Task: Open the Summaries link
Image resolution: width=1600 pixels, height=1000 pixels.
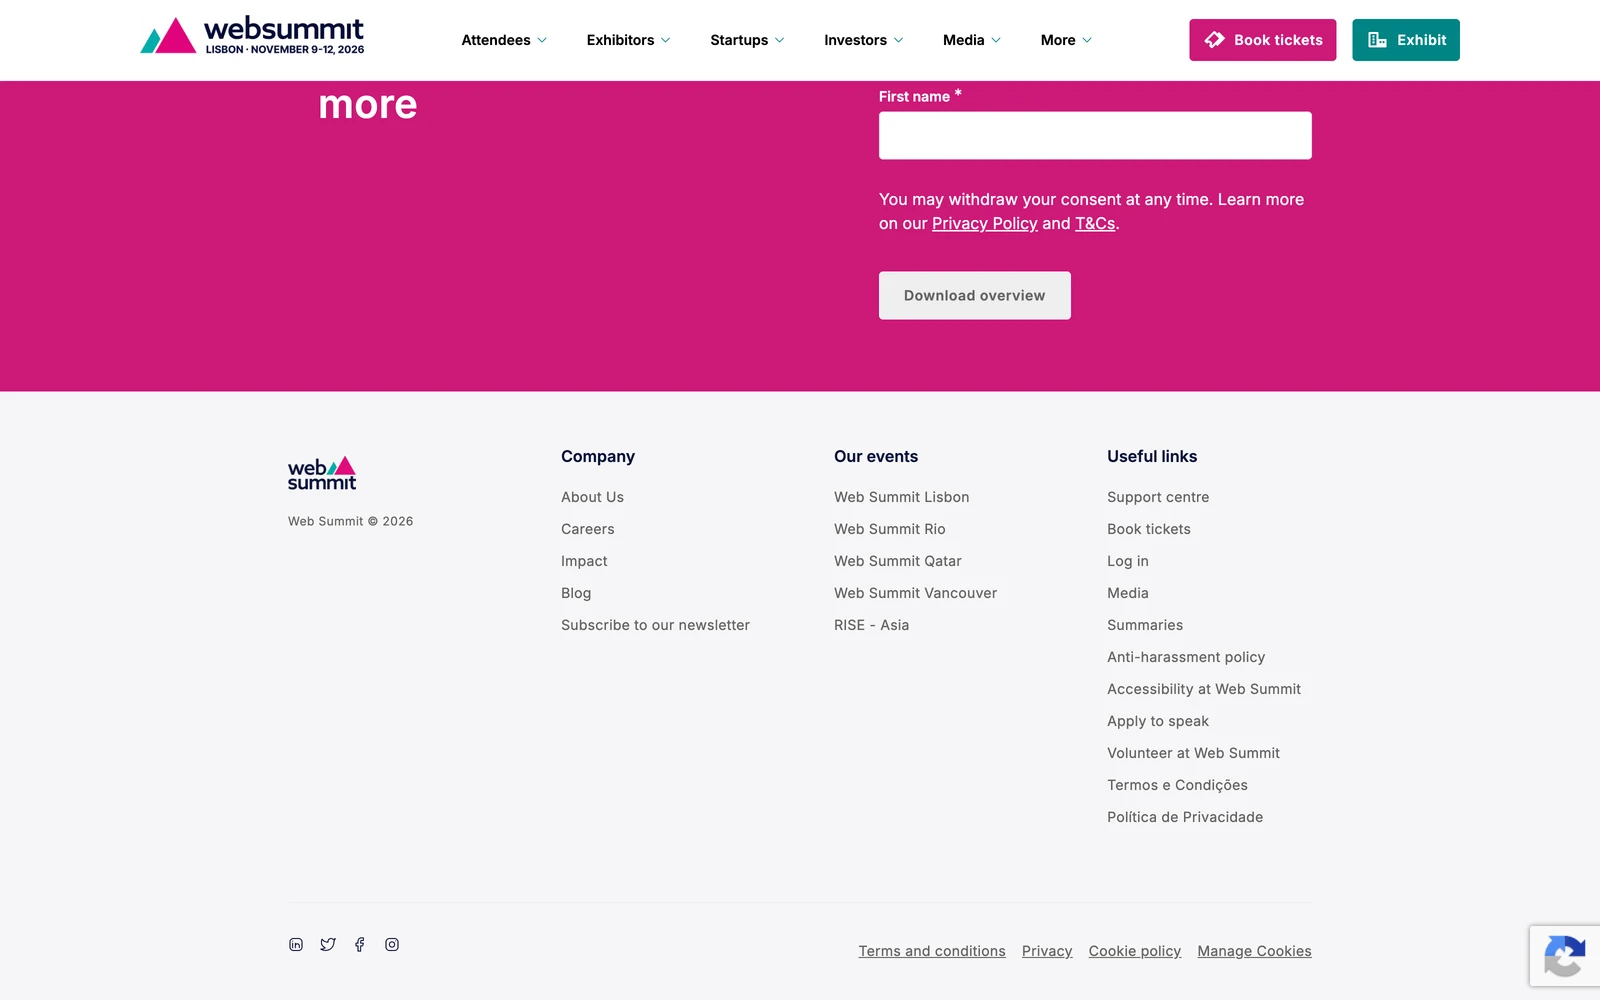Action: point(1145,625)
